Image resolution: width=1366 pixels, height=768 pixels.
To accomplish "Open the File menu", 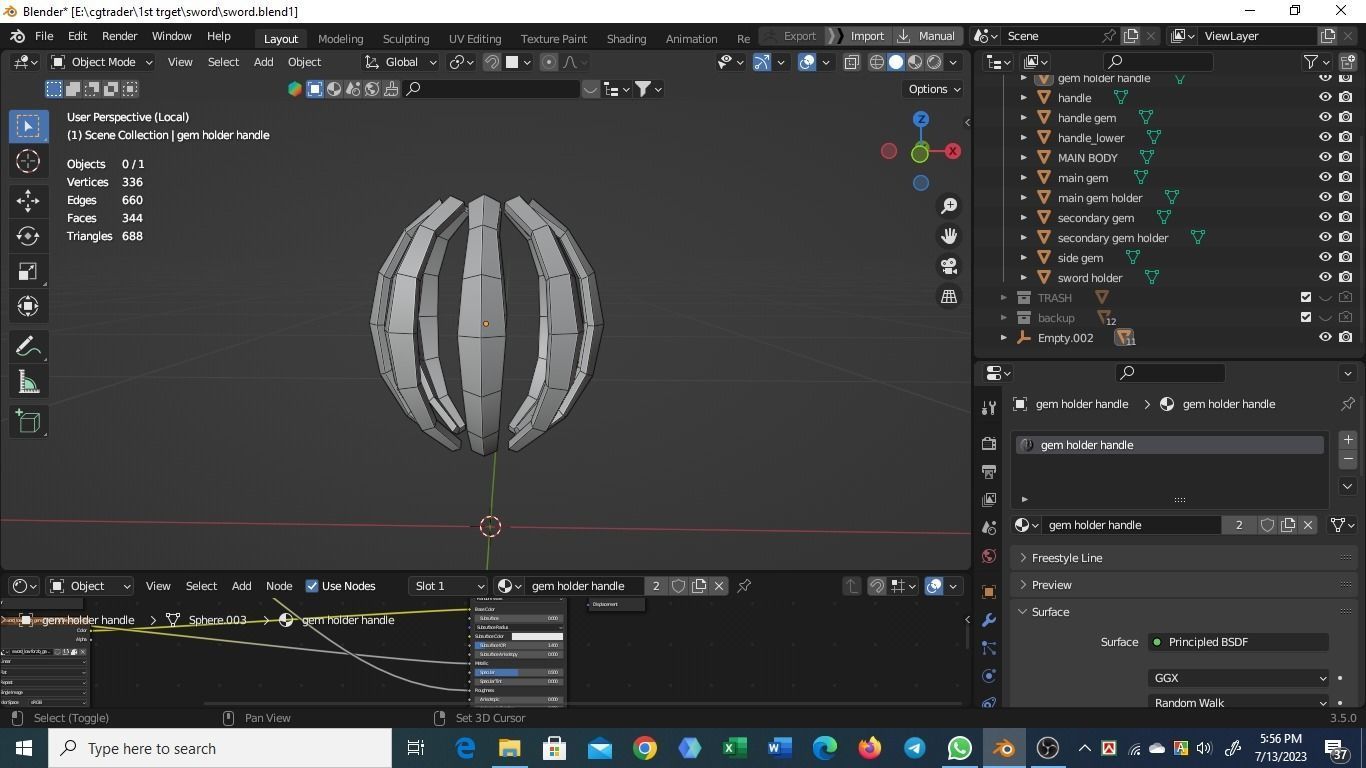I will click(44, 36).
